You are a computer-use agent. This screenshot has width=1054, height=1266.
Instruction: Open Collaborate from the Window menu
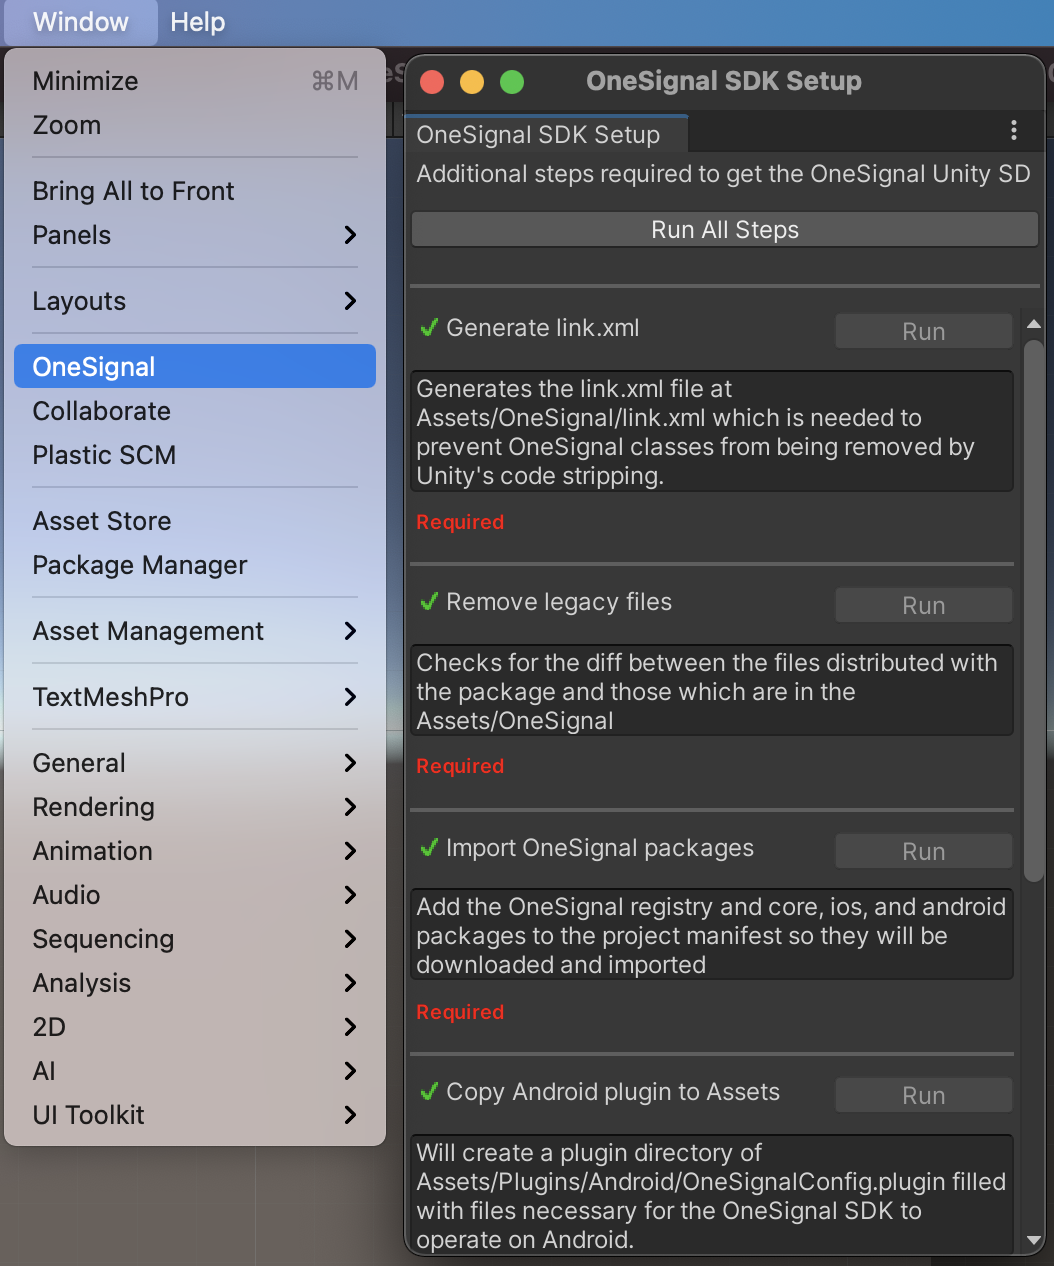[195, 411]
